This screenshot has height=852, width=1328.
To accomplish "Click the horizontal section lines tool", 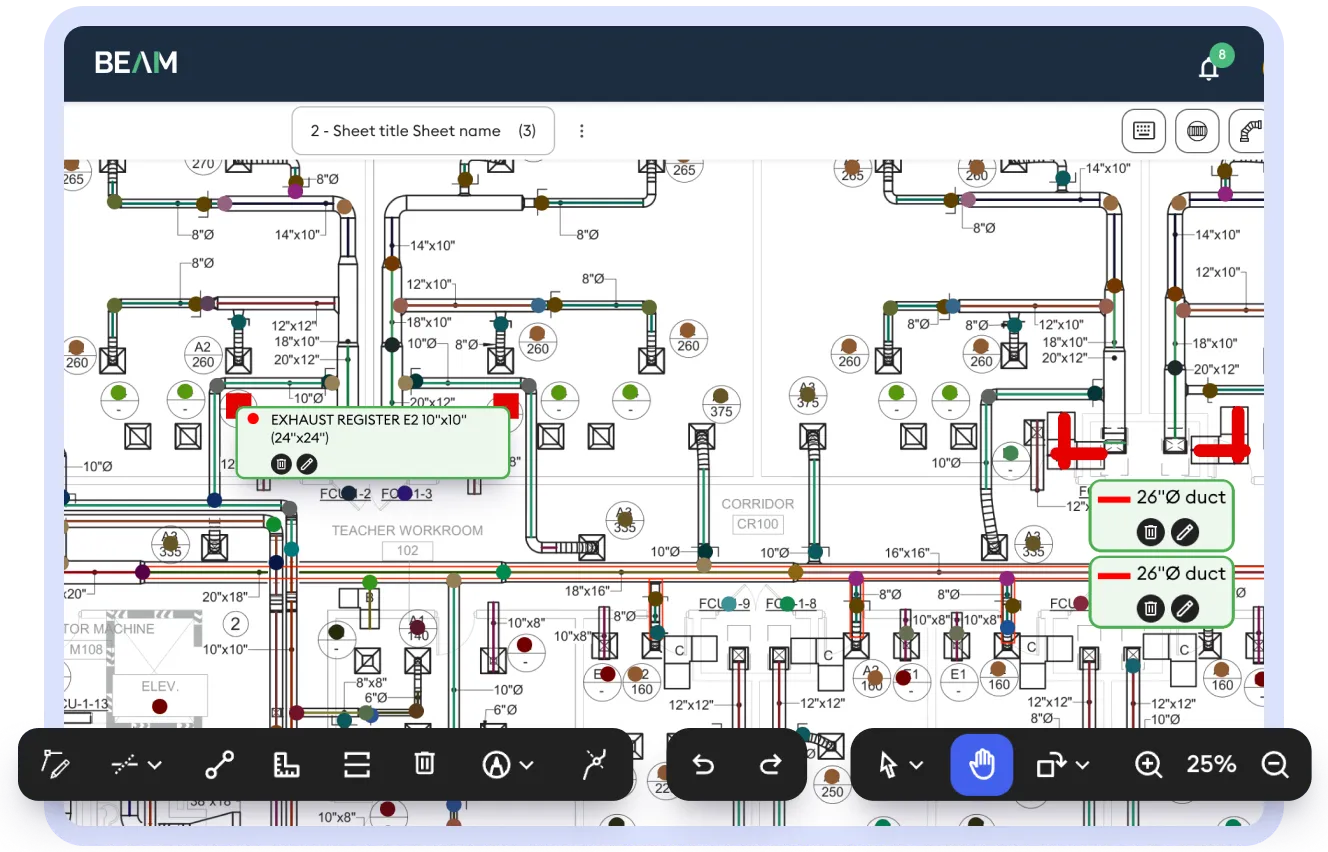I will 356,765.
